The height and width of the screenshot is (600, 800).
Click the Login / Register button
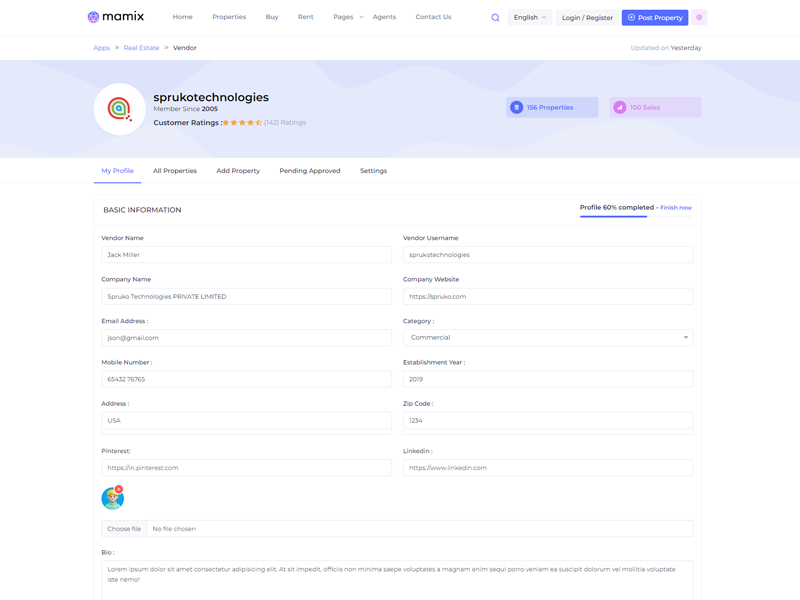tap(587, 18)
